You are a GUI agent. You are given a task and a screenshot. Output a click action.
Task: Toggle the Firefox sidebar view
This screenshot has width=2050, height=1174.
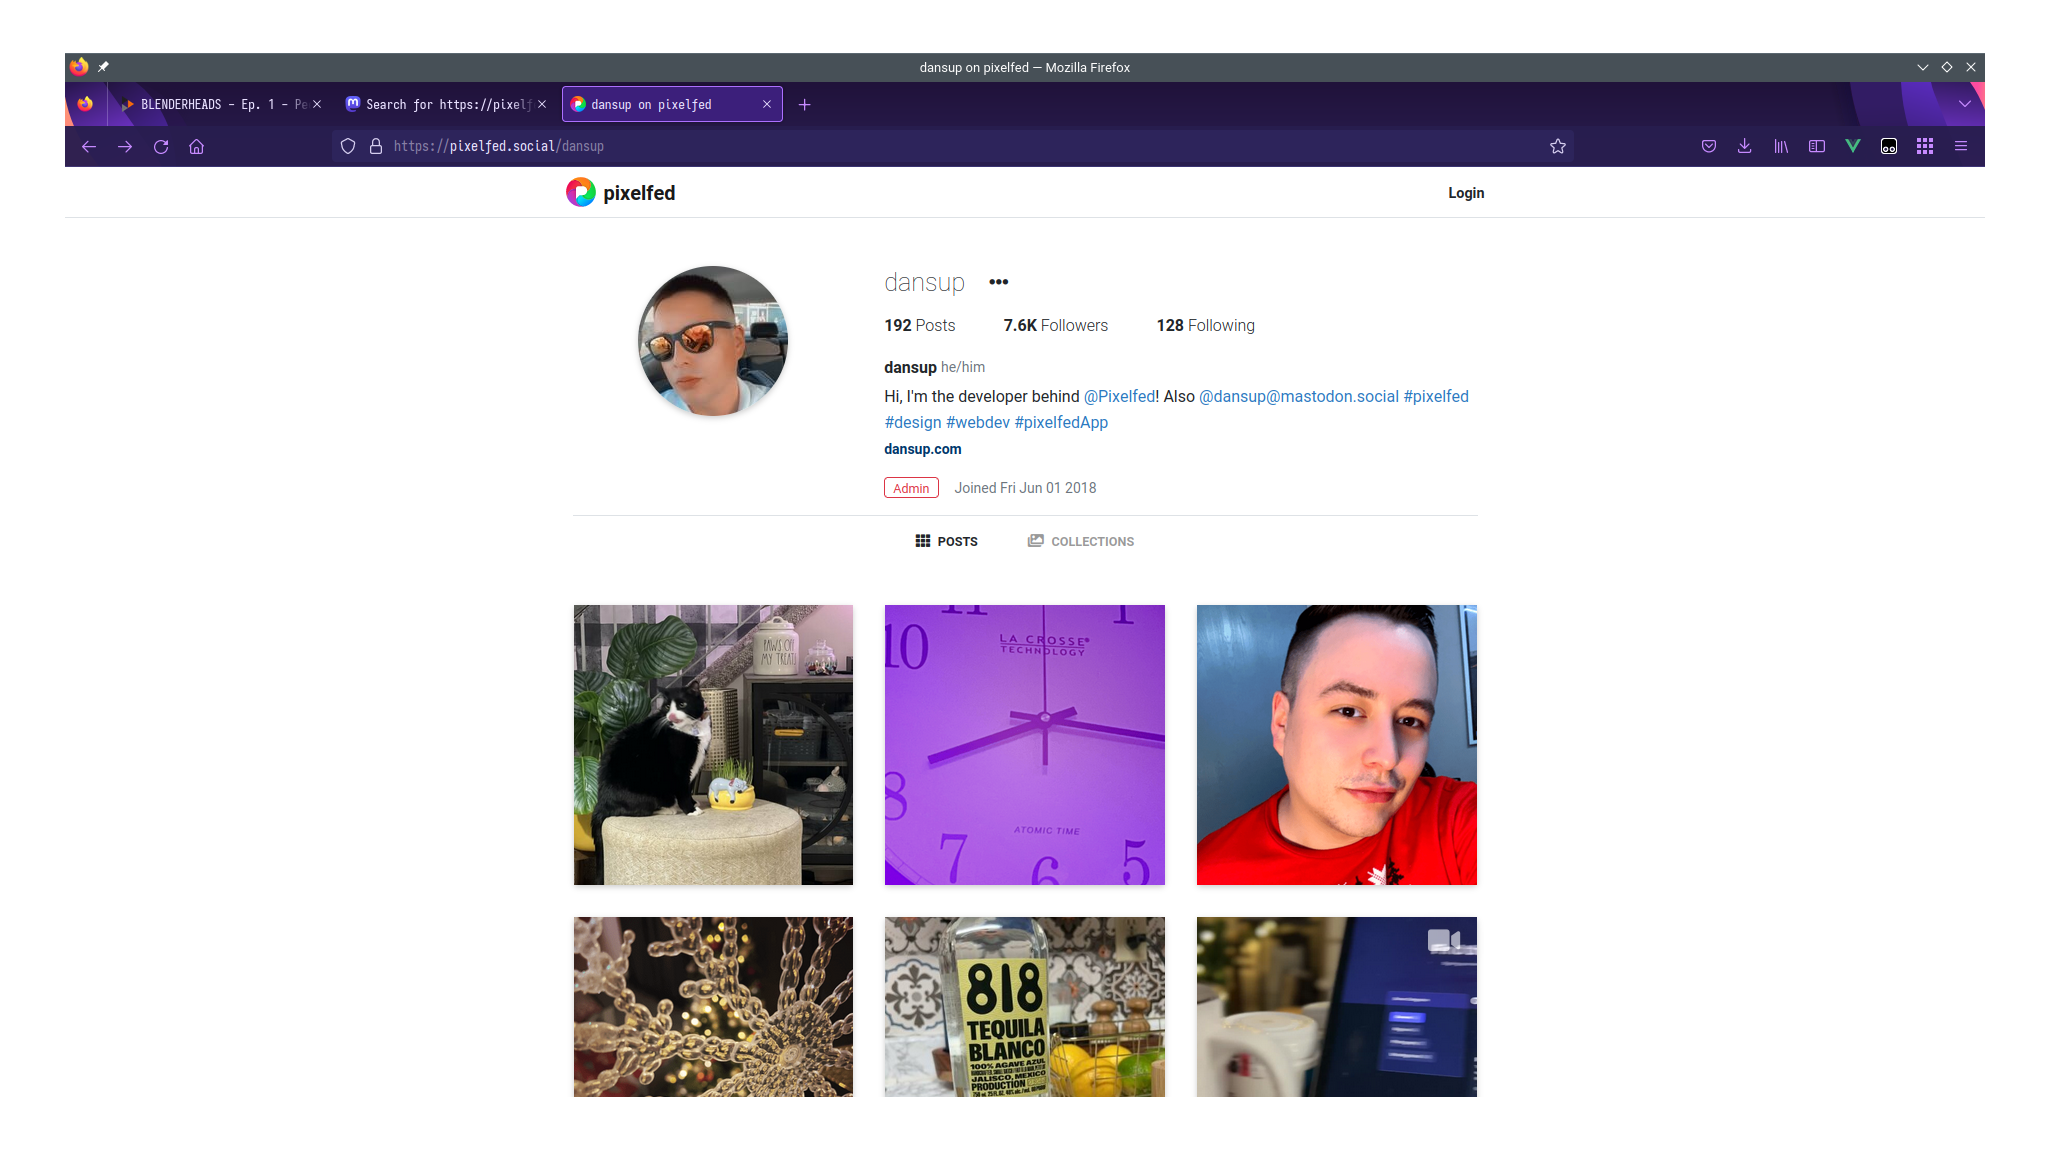click(x=1816, y=147)
